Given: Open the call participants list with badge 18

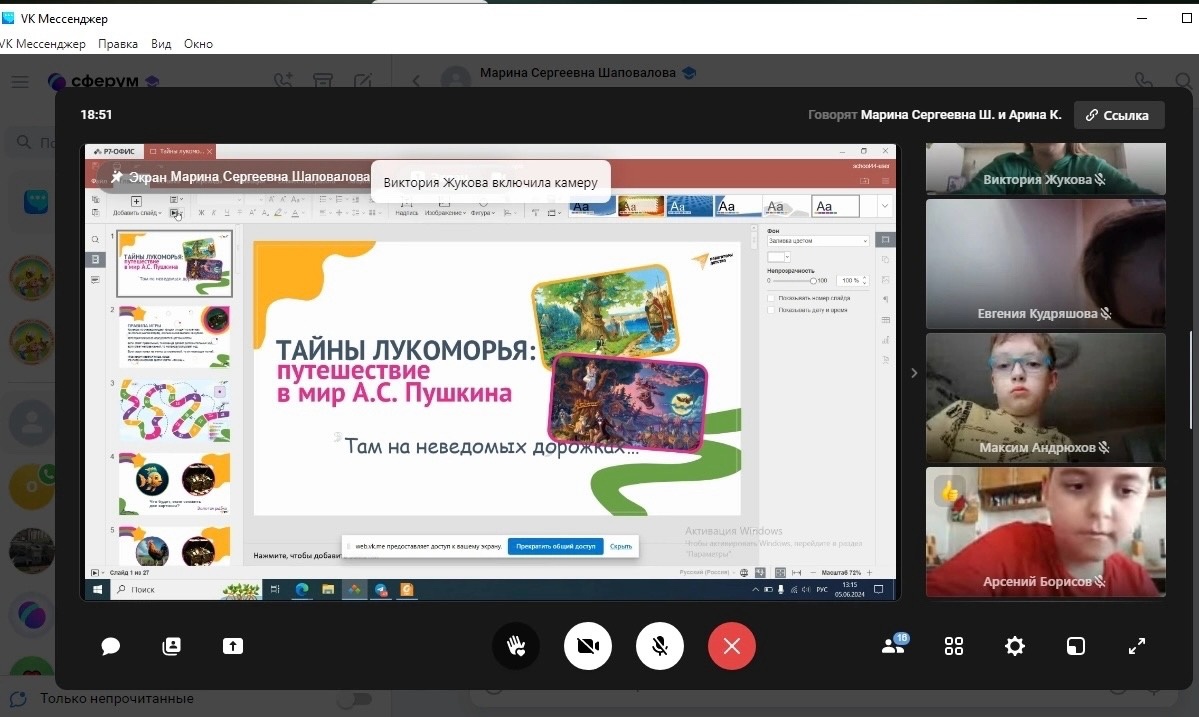Looking at the screenshot, I should 893,644.
